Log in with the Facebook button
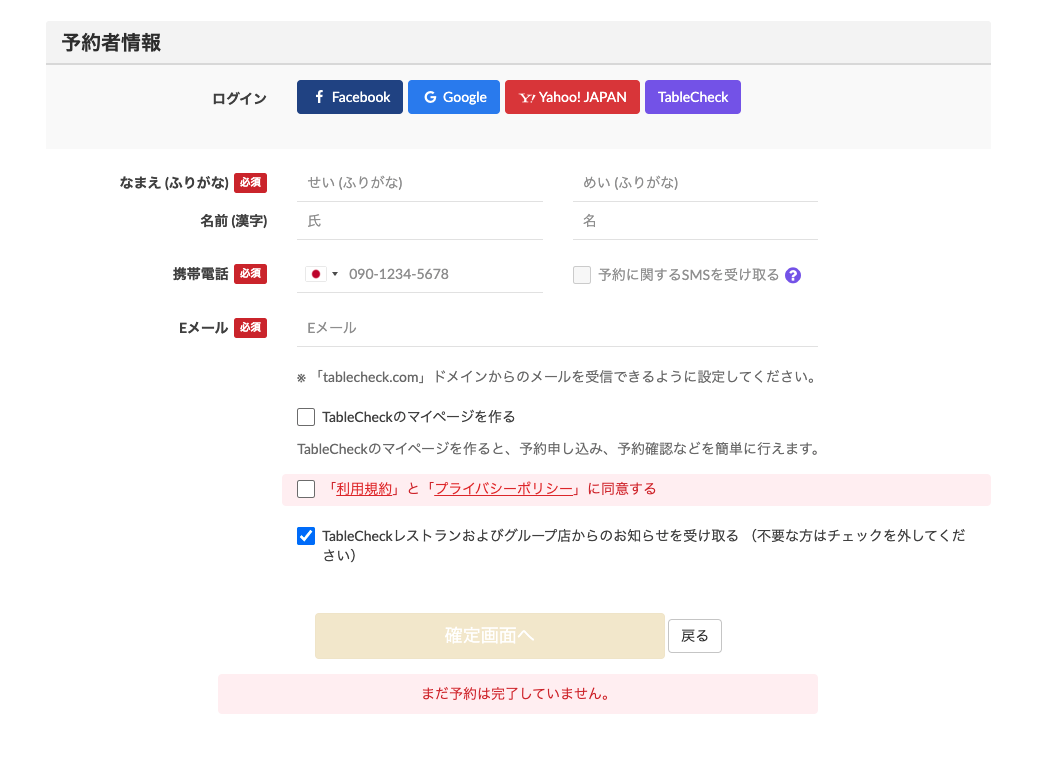 point(350,97)
